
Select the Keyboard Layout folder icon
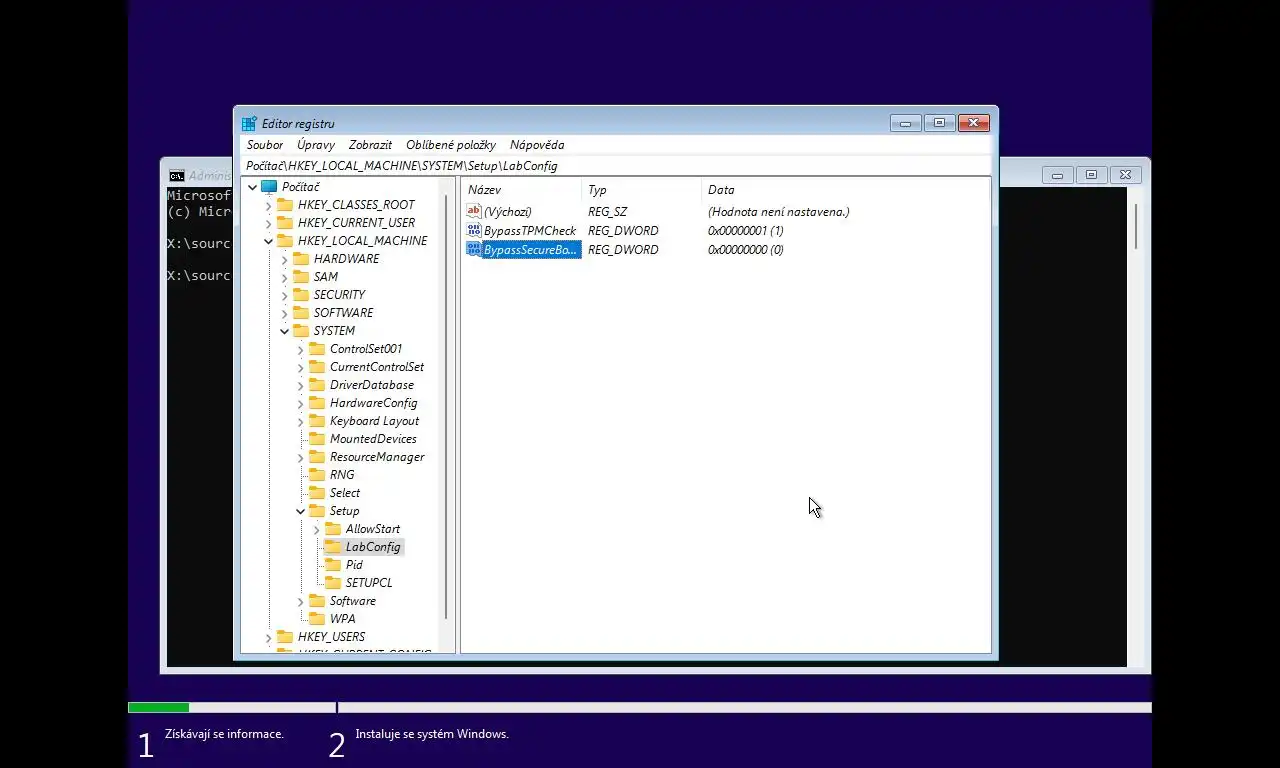pyautogui.click(x=317, y=421)
